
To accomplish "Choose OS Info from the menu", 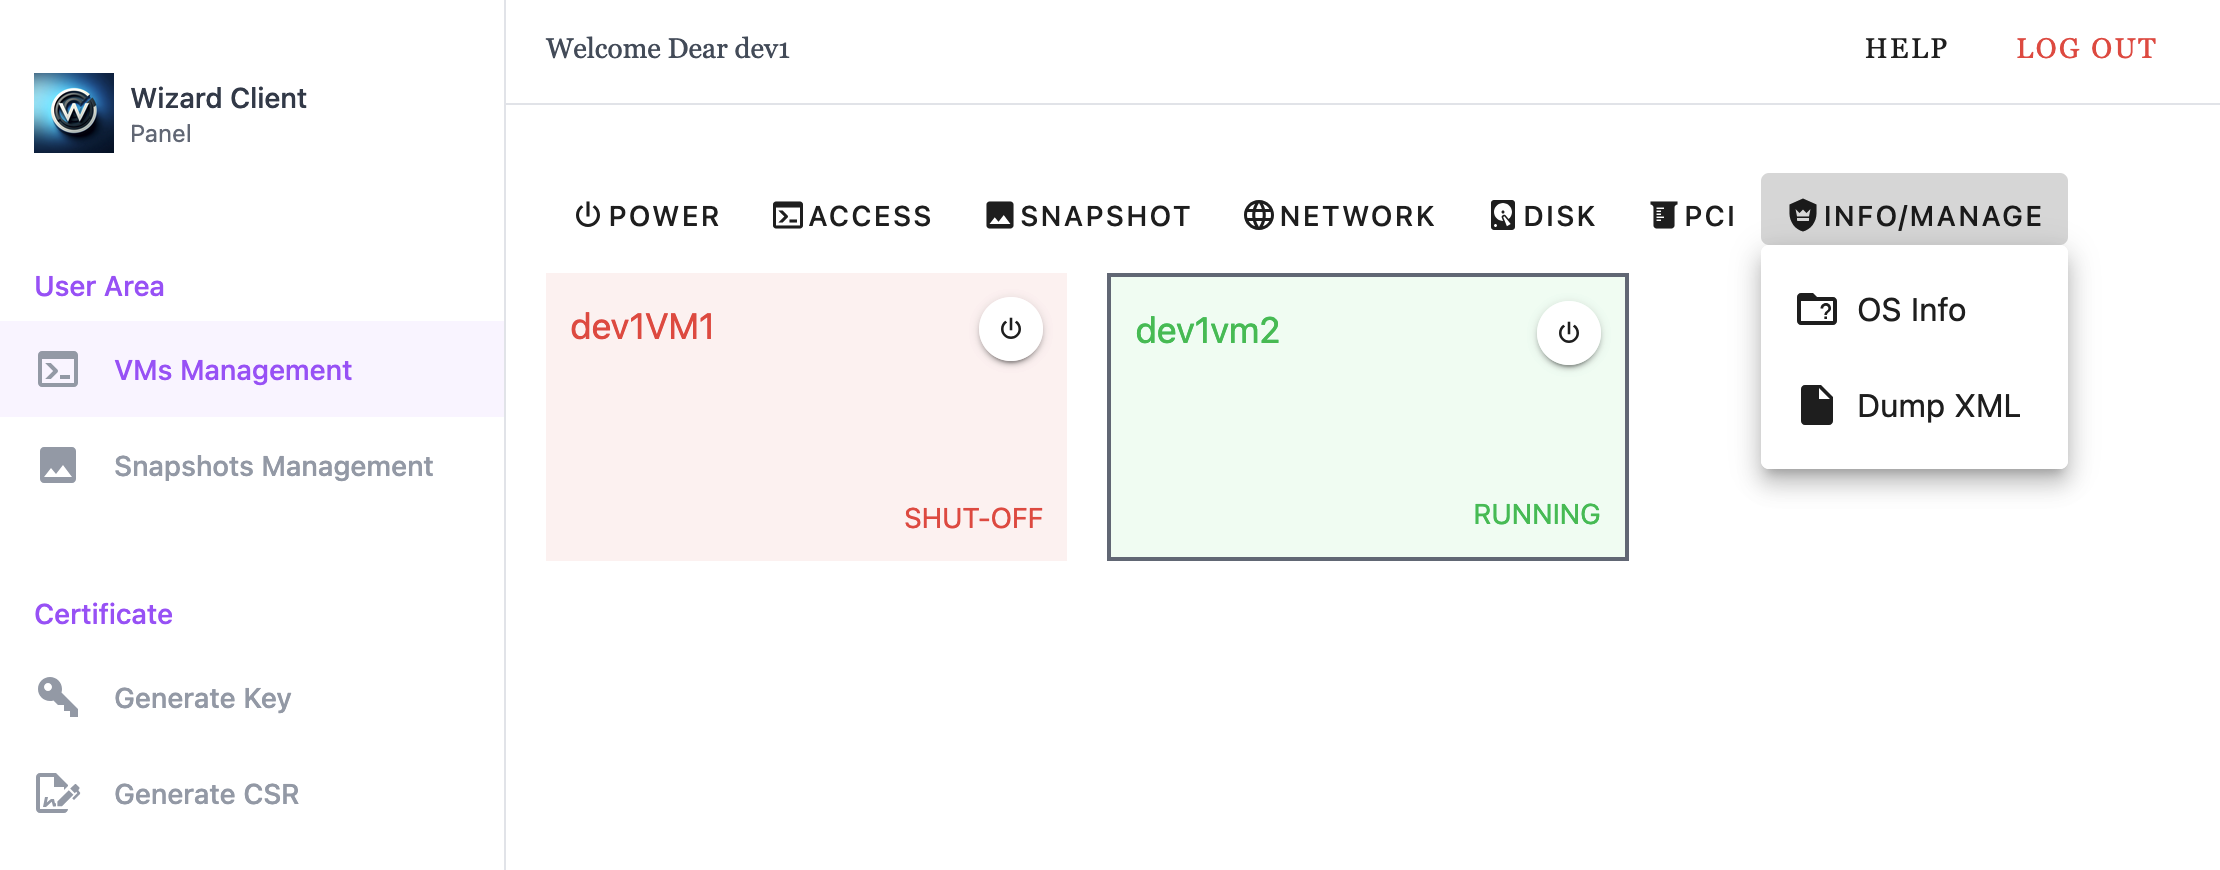I will pyautogui.click(x=1910, y=310).
